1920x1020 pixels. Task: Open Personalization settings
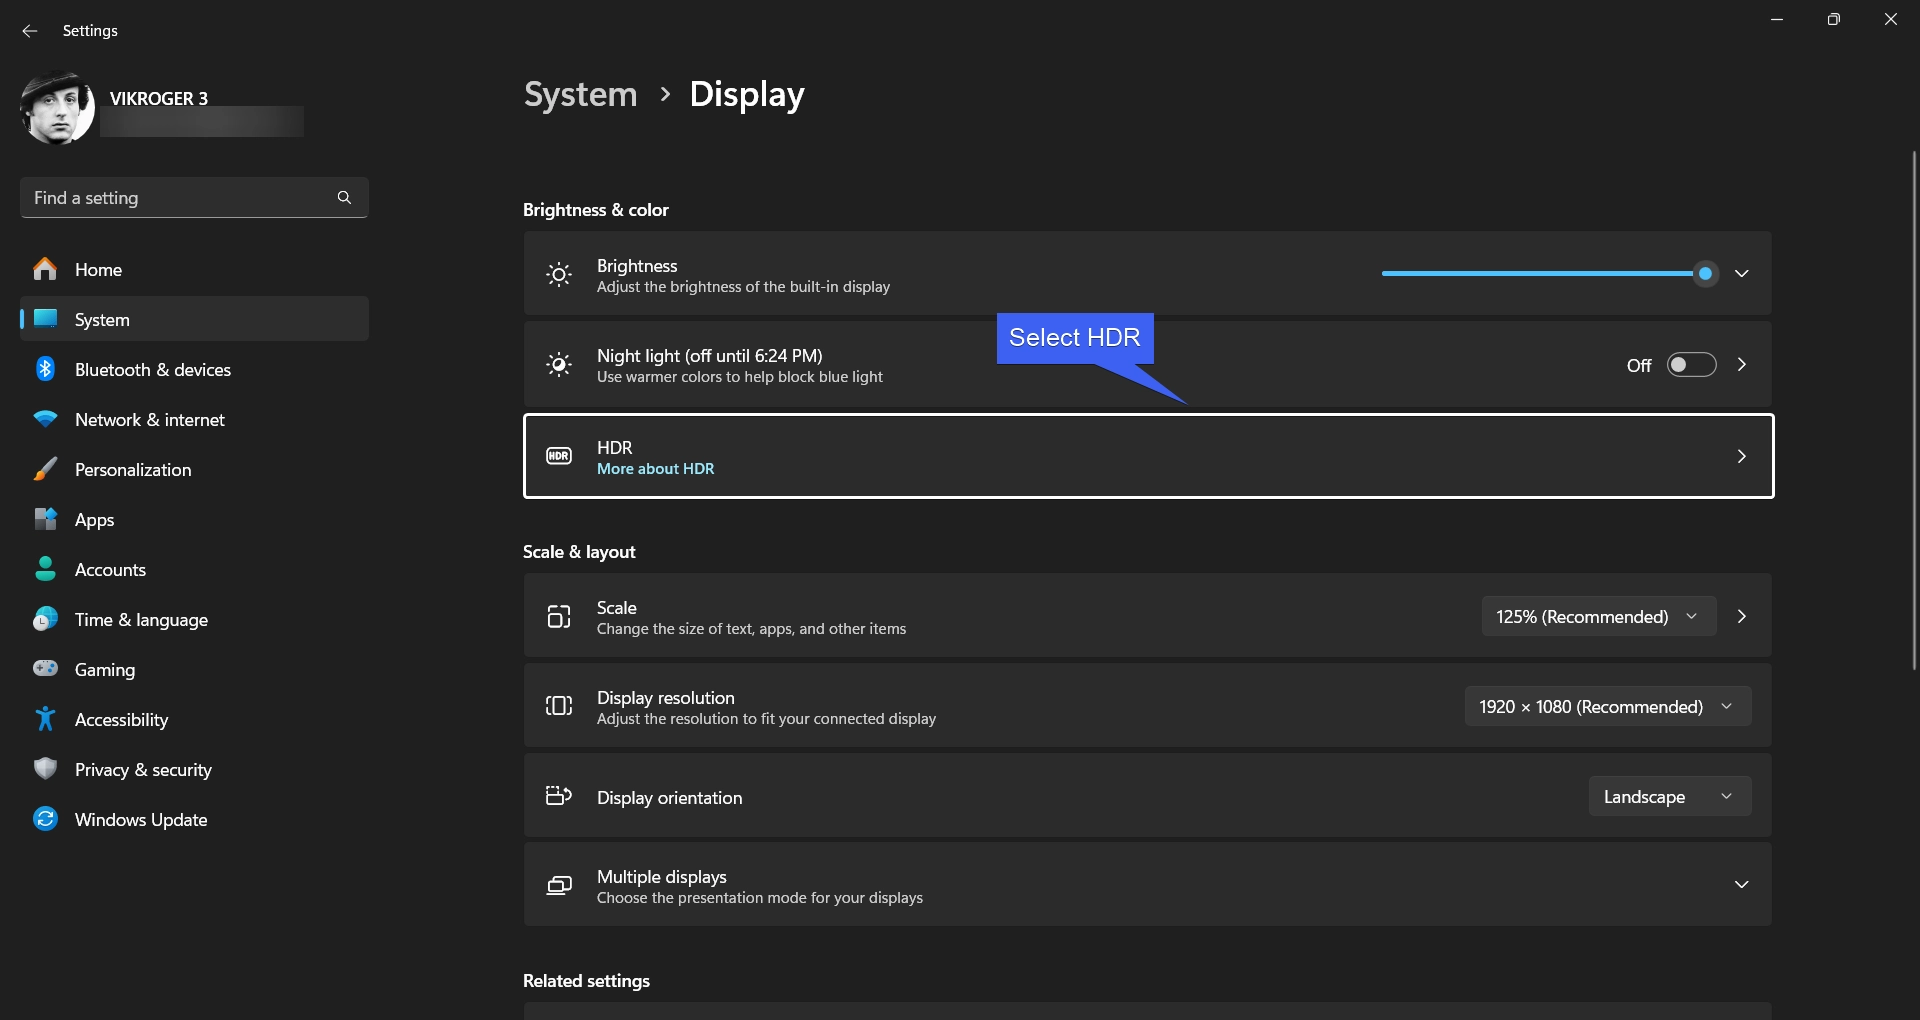[x=194, y=469]
